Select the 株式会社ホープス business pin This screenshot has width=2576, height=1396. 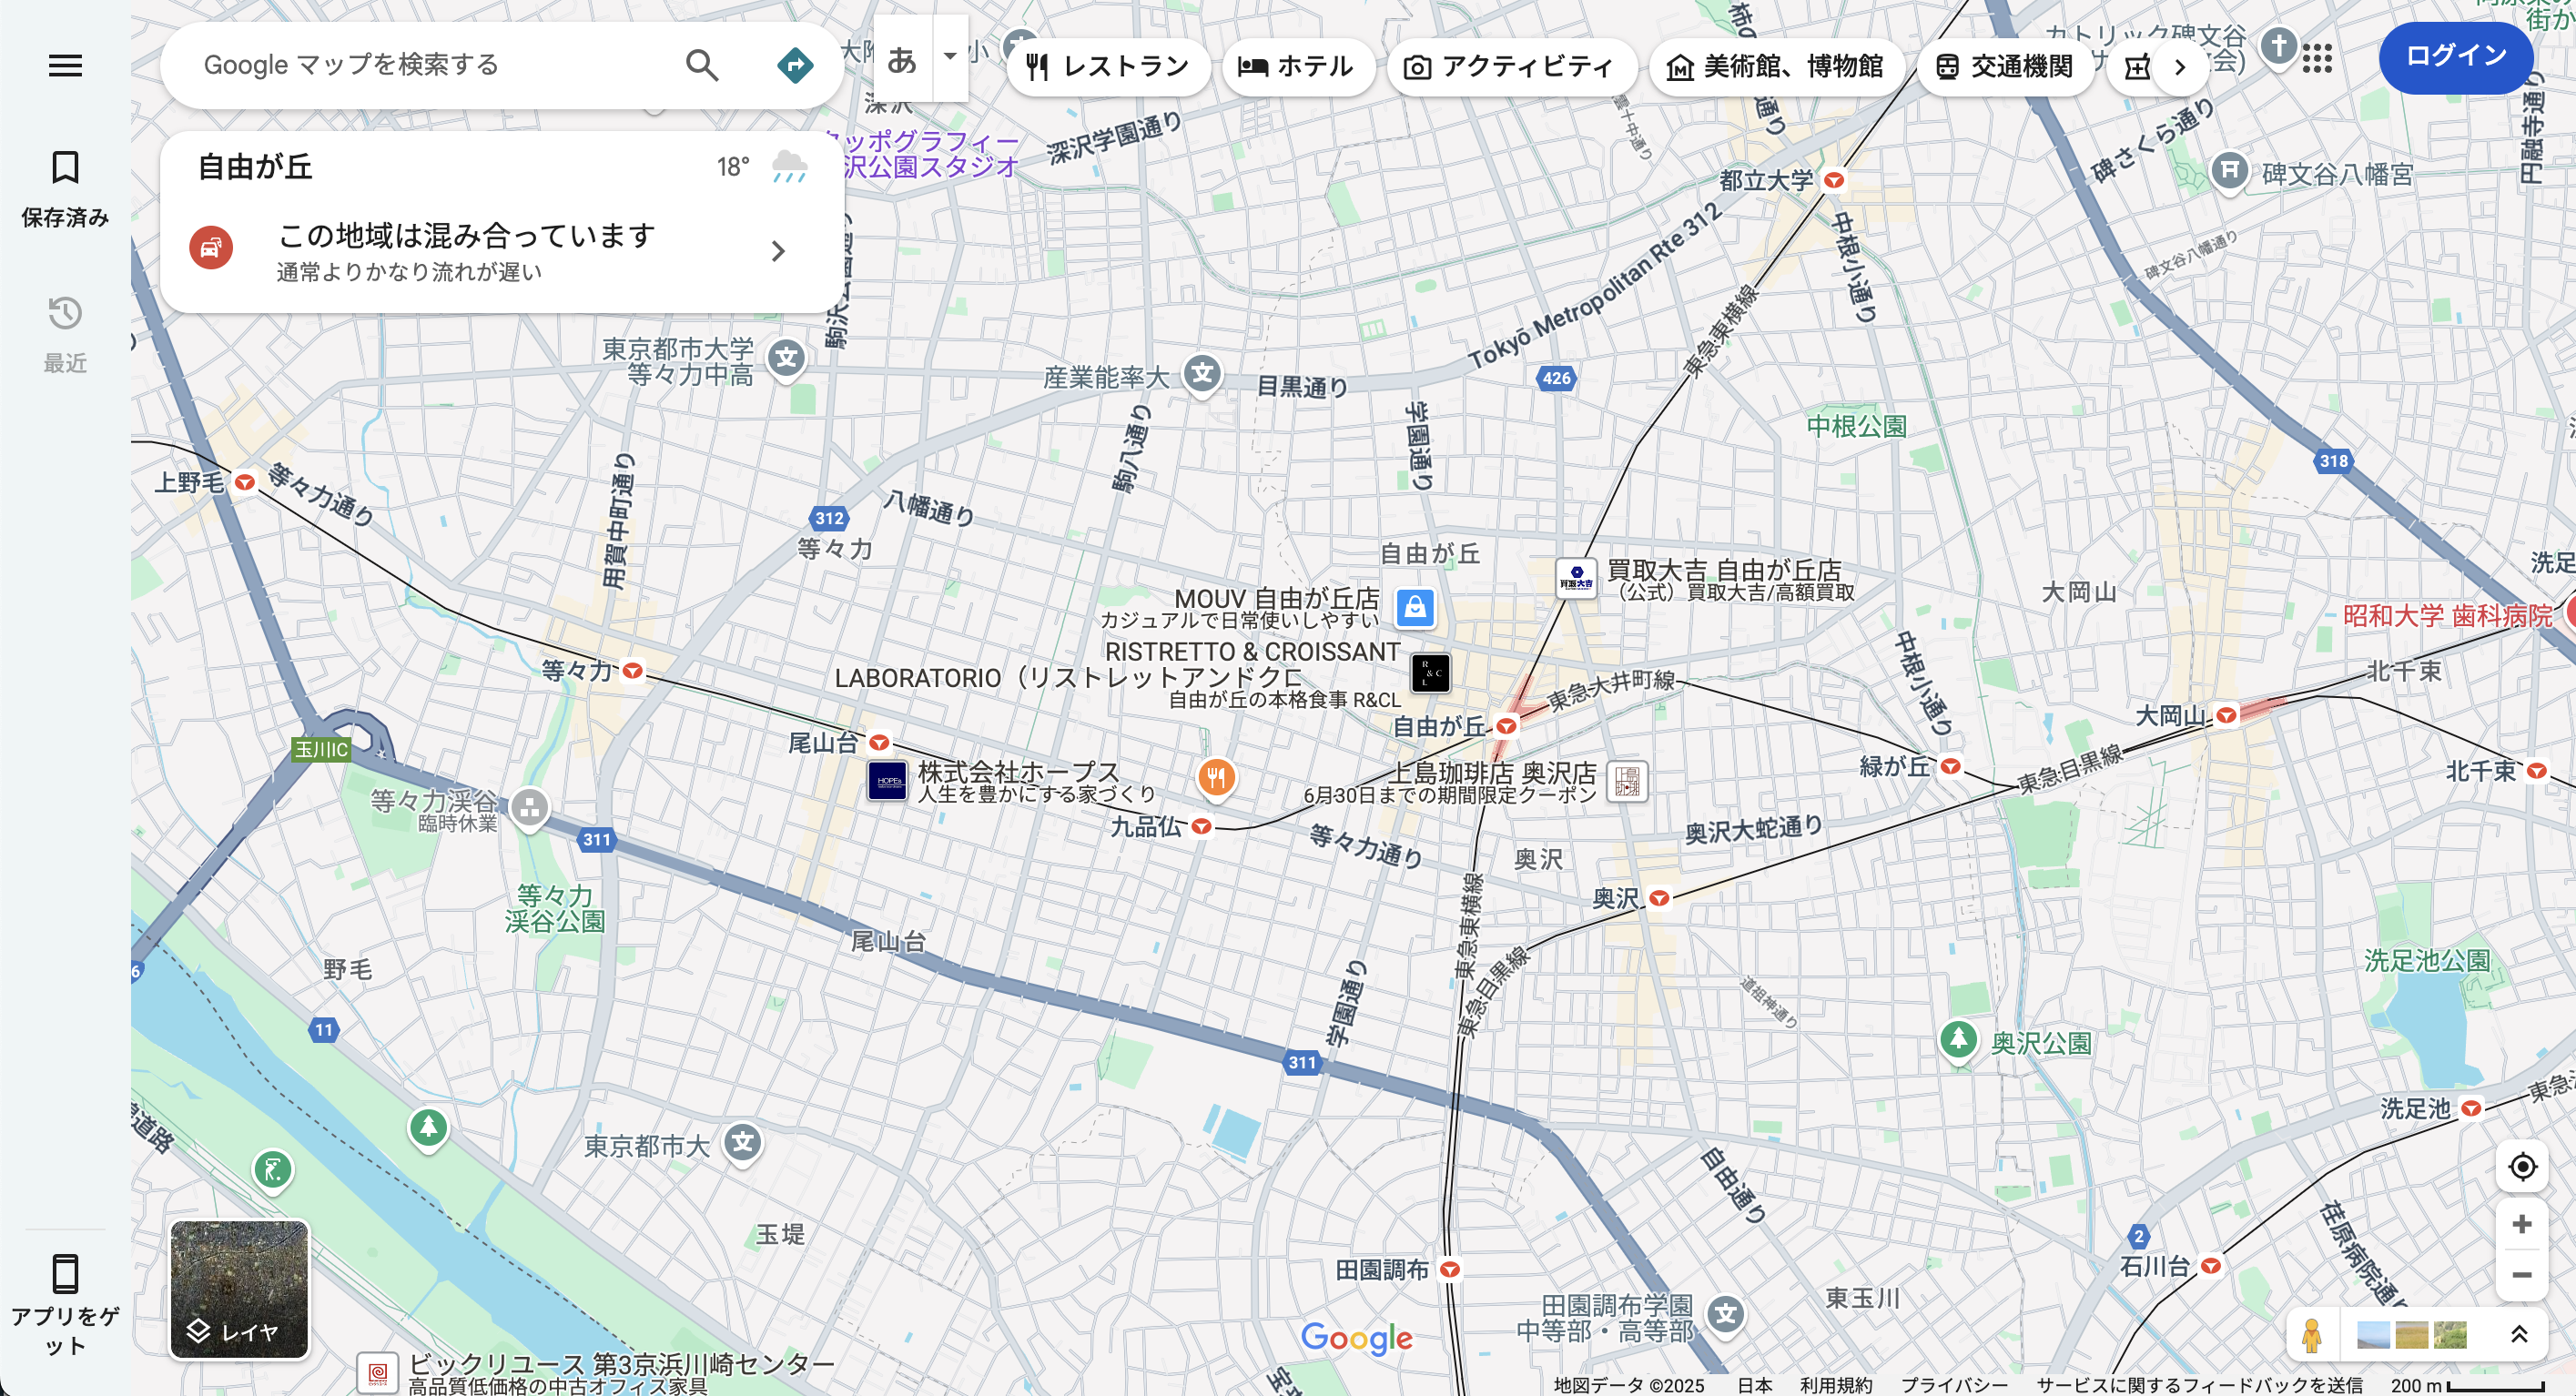coord(887,781)
